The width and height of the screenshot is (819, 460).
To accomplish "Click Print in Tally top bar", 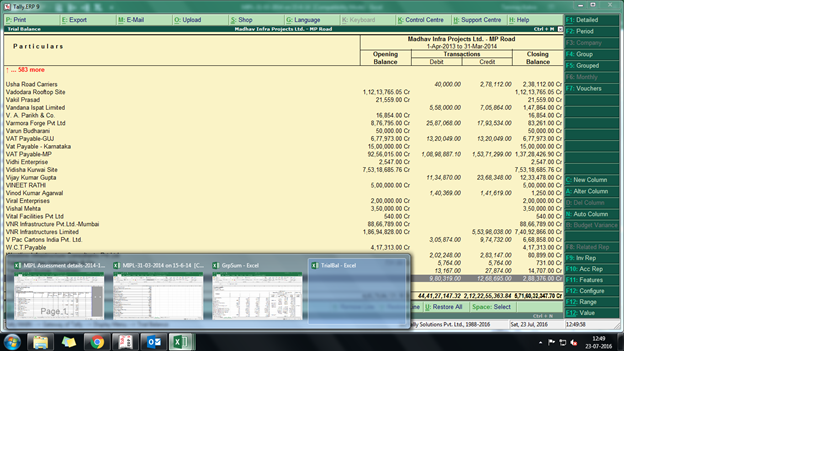I will (31, 20).
